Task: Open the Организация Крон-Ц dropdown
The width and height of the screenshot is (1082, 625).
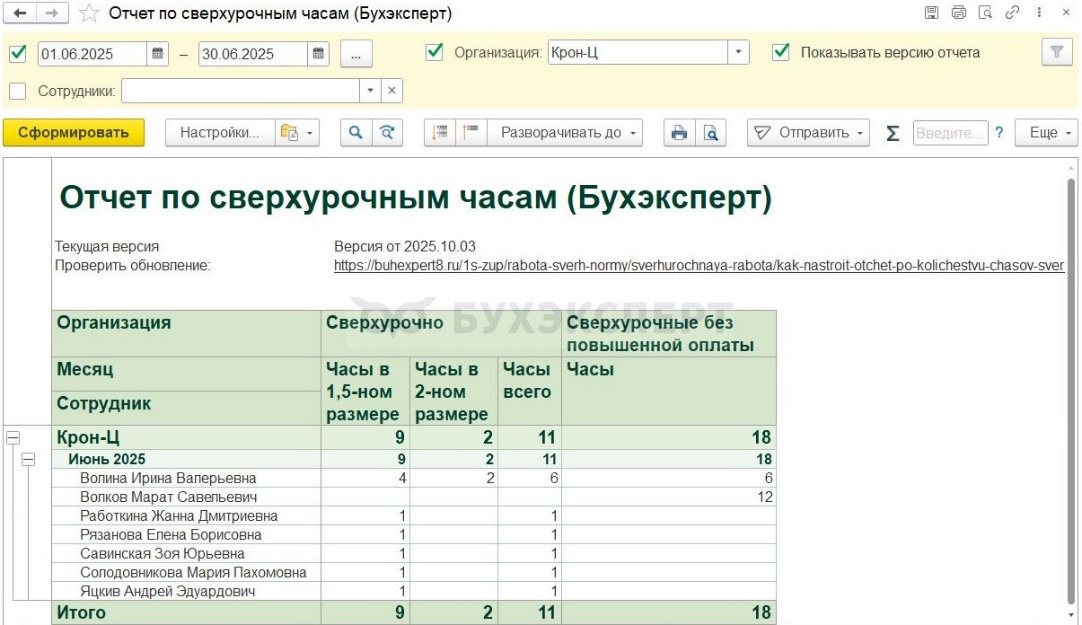Action: 738,53
